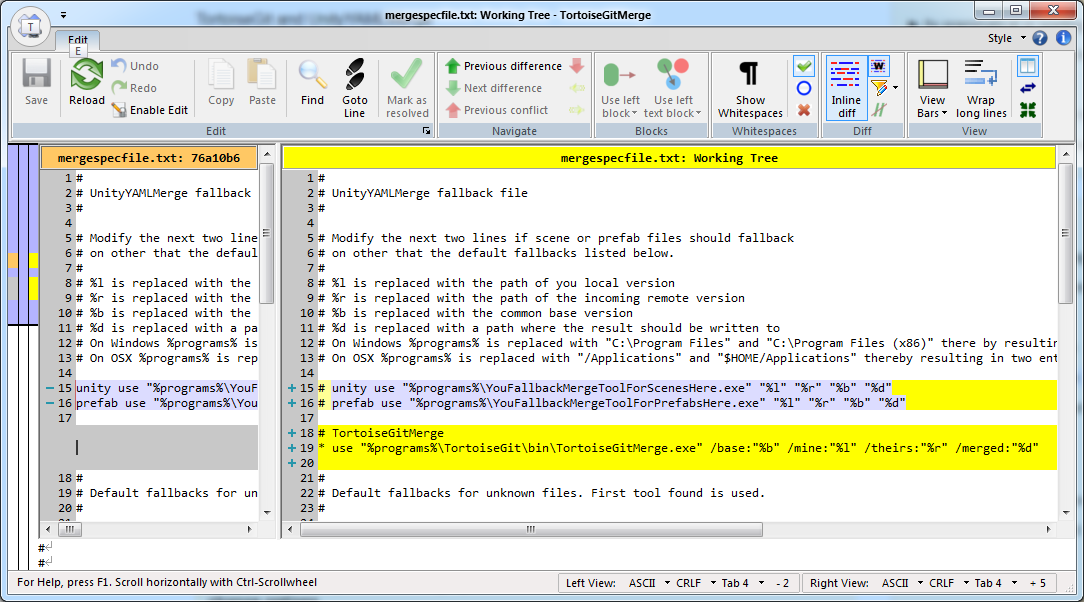The image size is (1084, 602).
Task: Open Right View ASCII encoding dropdown
Action: click(x=903, y=583)
